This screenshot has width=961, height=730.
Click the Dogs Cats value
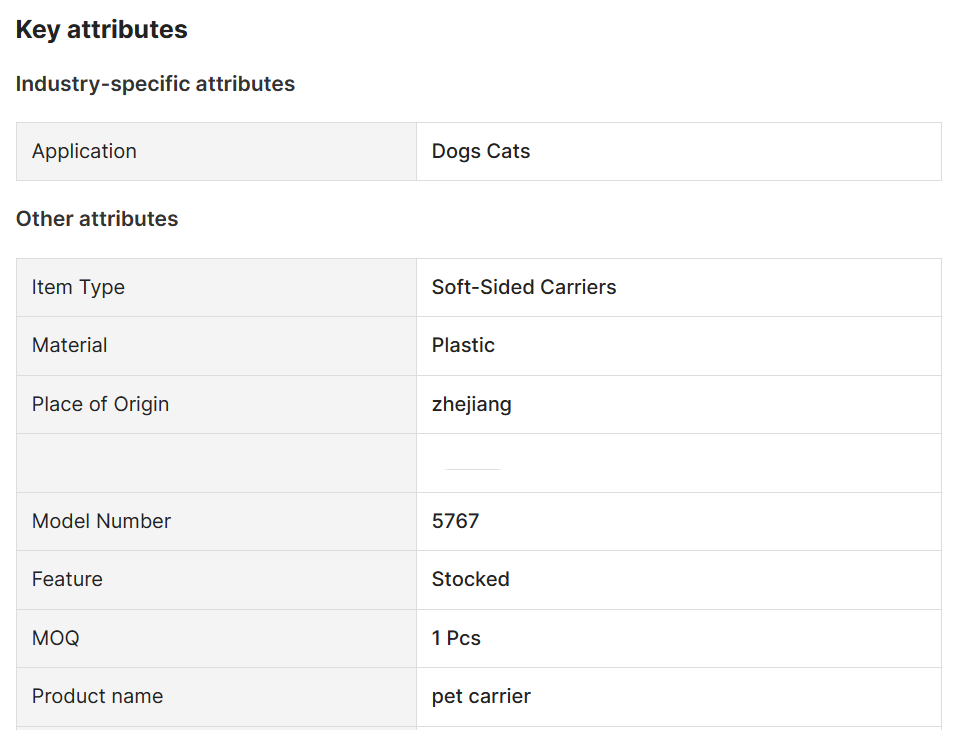point(480,151)
